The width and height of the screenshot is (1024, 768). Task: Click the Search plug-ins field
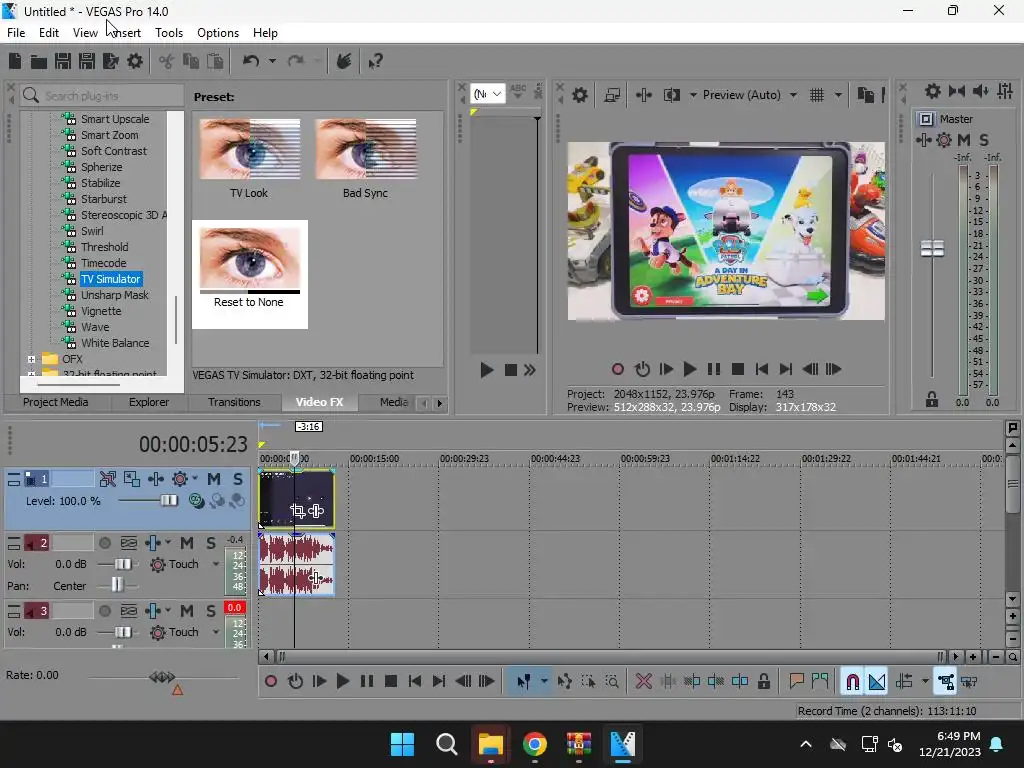[102, 96]
